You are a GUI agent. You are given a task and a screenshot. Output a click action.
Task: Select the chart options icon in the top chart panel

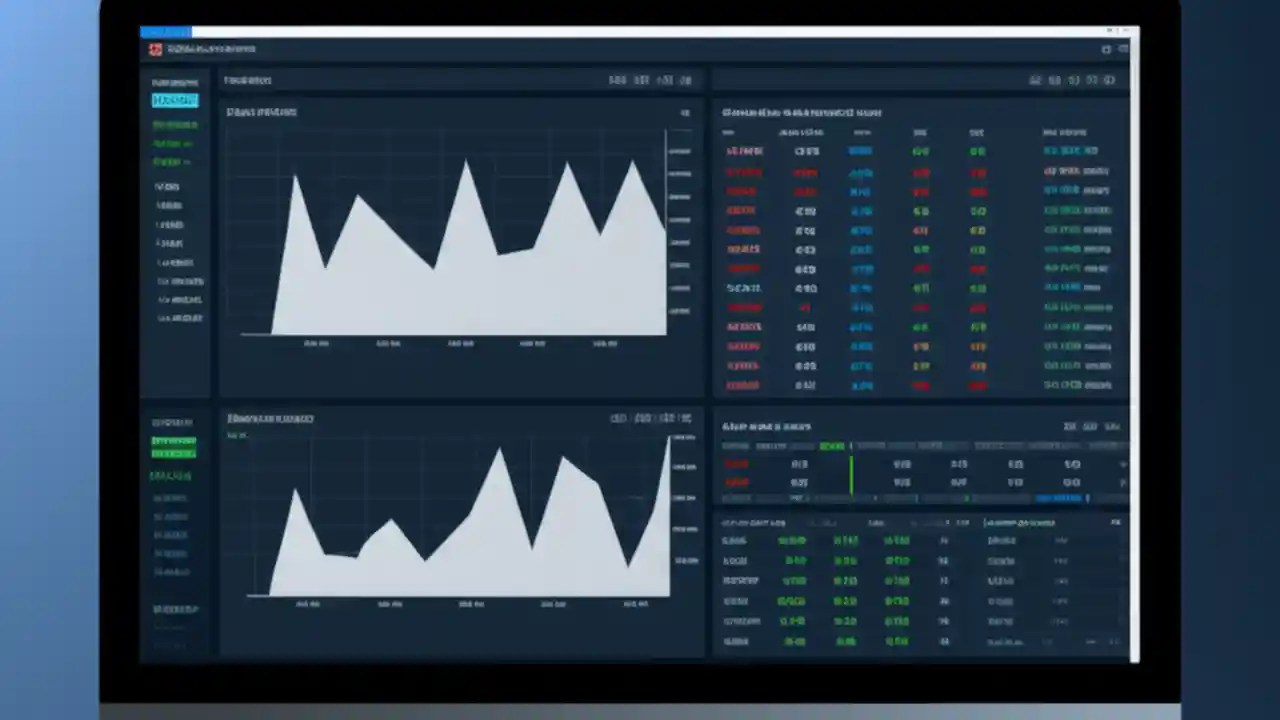[x=685, y=113]
